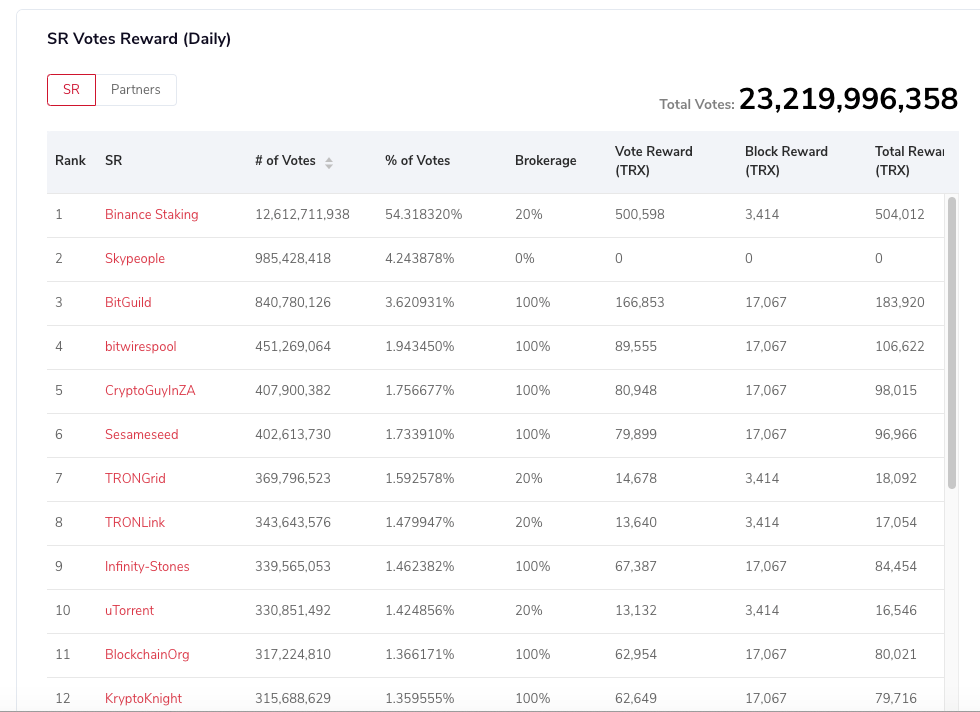Image resolution: width=980 pixels, height=712 pixels.
Task: Open Binance Staking SR link
Action: tap(151, 214)
